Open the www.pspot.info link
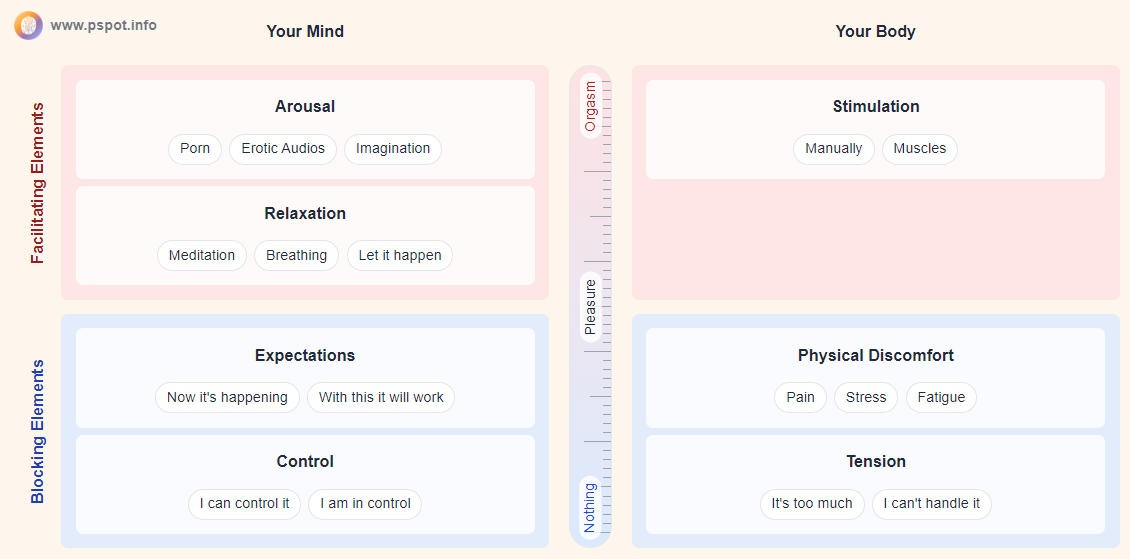This screenshot has width=1130, height=559. coord(103,25)
